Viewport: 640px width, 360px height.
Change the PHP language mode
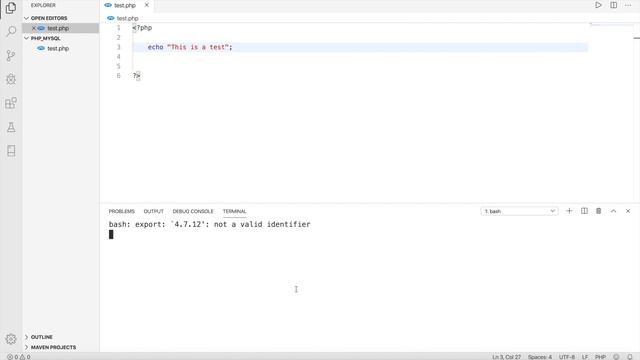tap(600, 357)
